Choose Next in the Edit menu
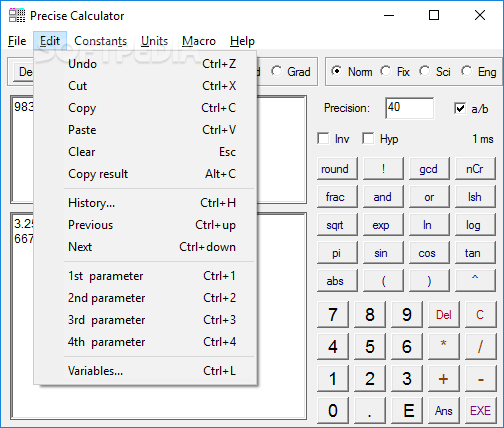 click(145, 247)
